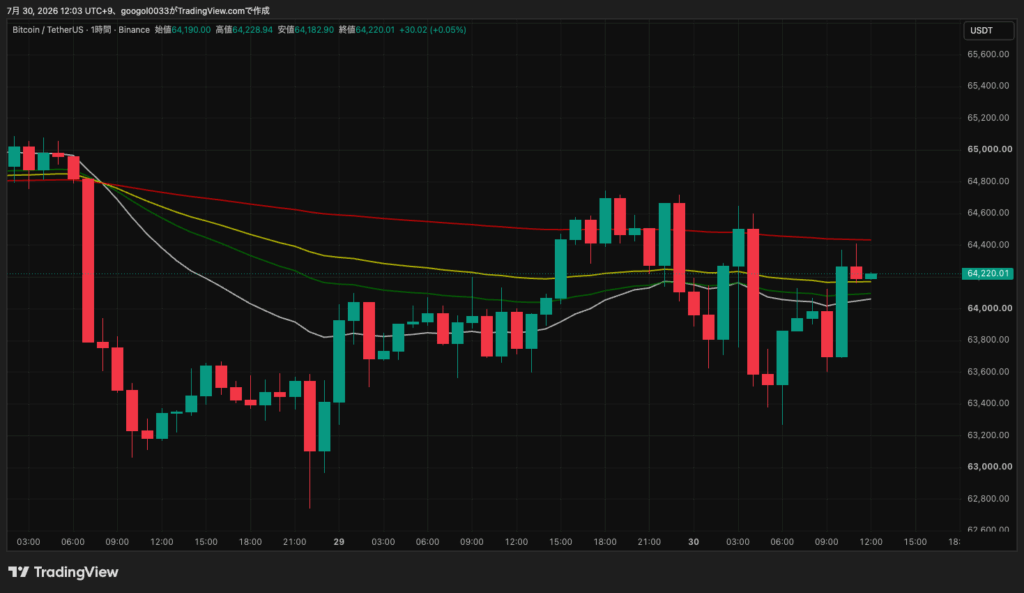
Task: Select the 63,000.00 price axis label
Action: coord(989,466)
